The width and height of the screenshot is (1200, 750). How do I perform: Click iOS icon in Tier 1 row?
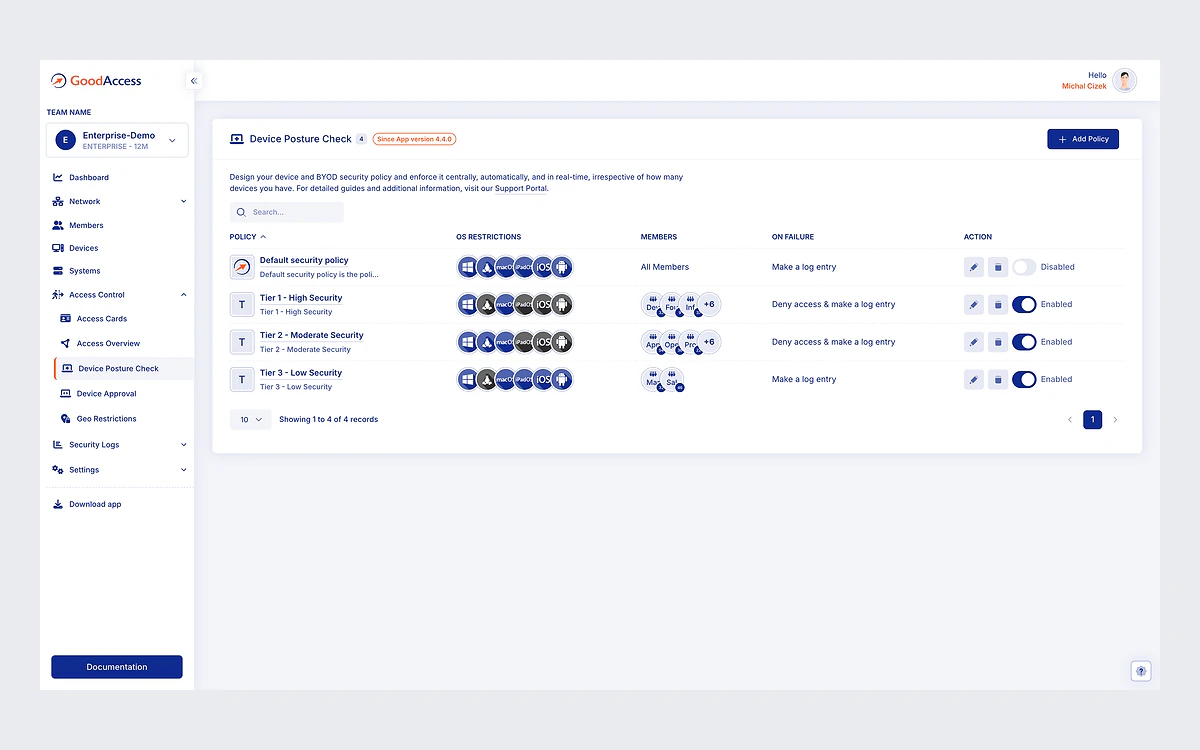543,304
